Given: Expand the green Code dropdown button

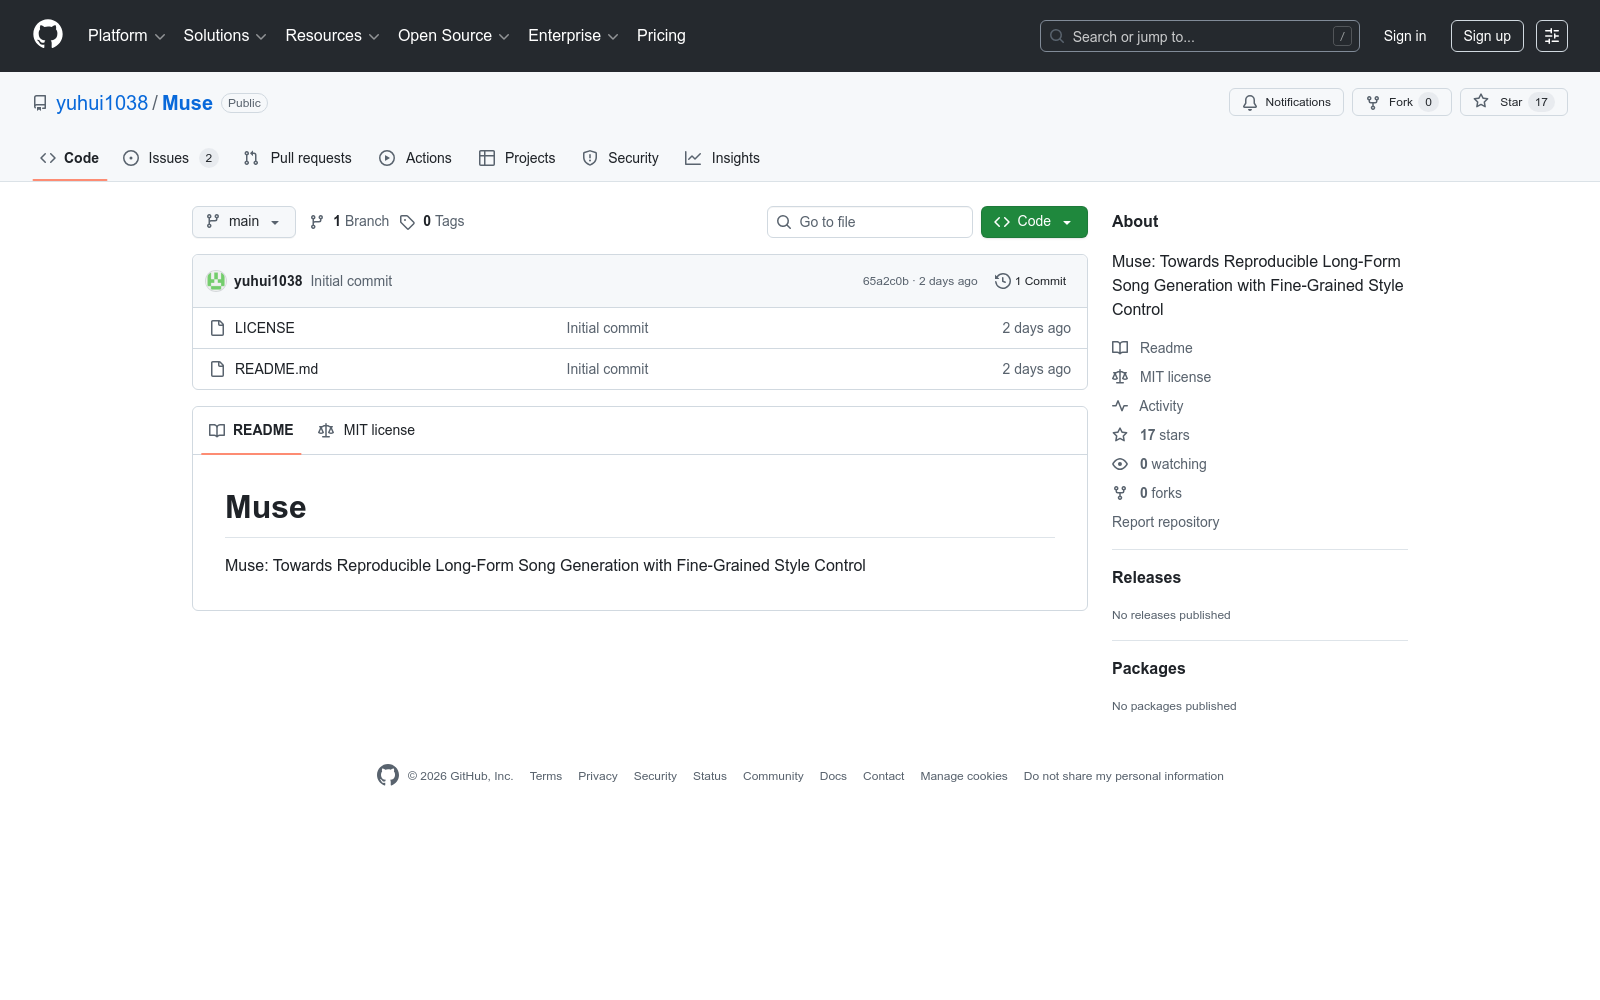Looking at the screenshot, I should (x=1033, y=222).
